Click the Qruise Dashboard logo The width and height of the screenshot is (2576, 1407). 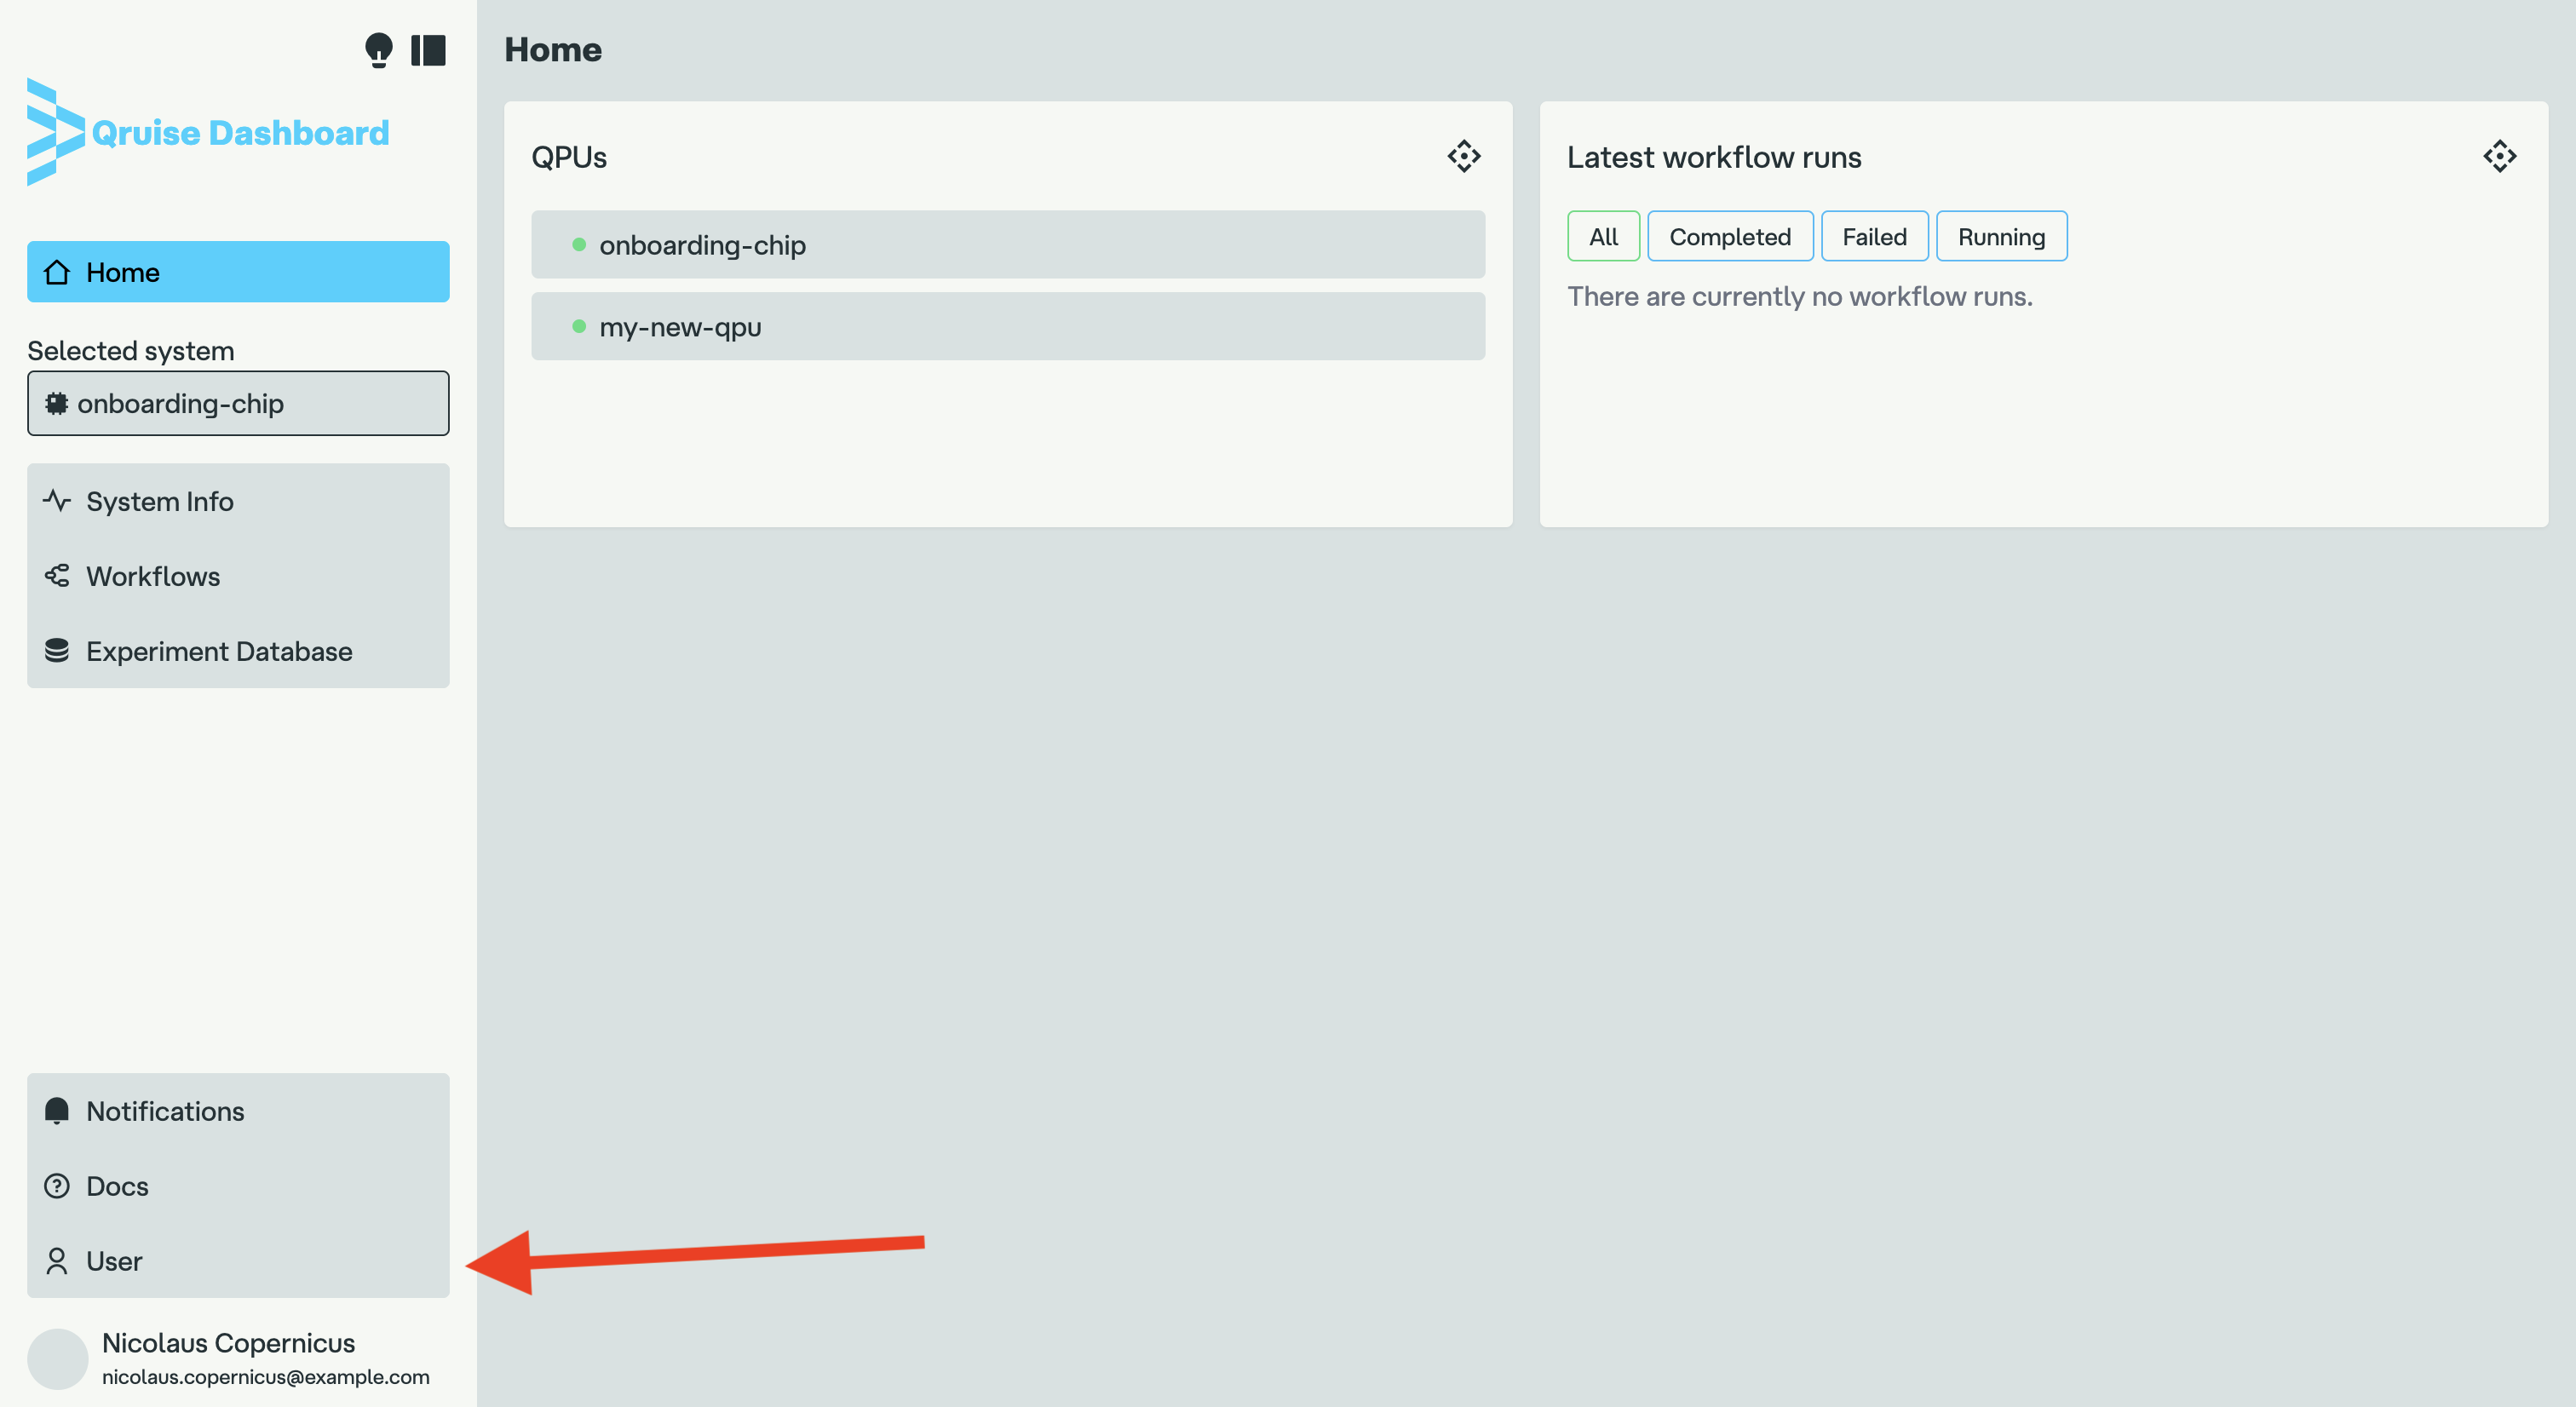click(x=208, y=132)
